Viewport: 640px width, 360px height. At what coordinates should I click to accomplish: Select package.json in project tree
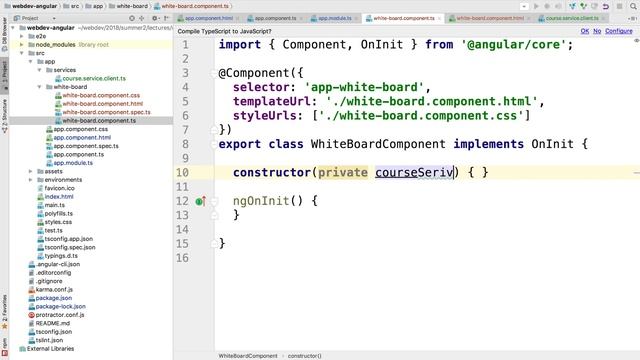coord(53,298)
